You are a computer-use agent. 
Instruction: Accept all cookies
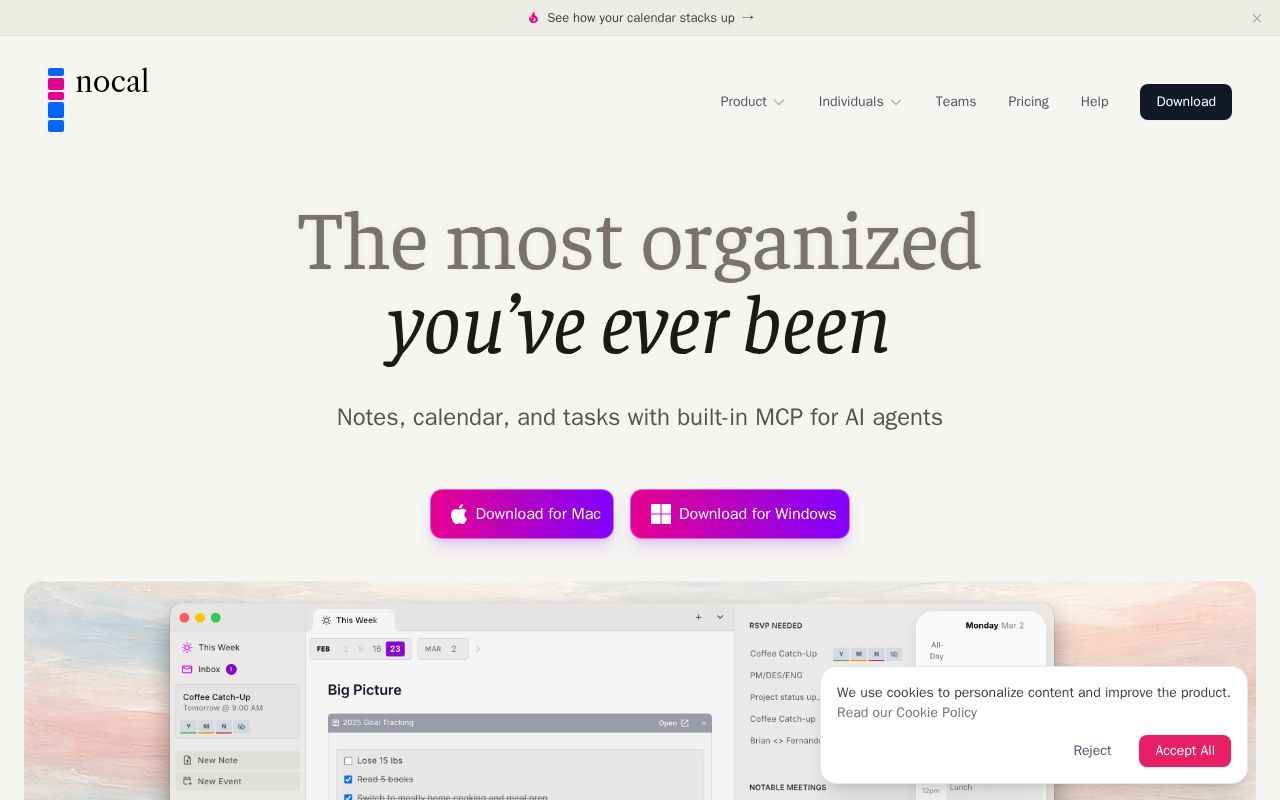1185,751
